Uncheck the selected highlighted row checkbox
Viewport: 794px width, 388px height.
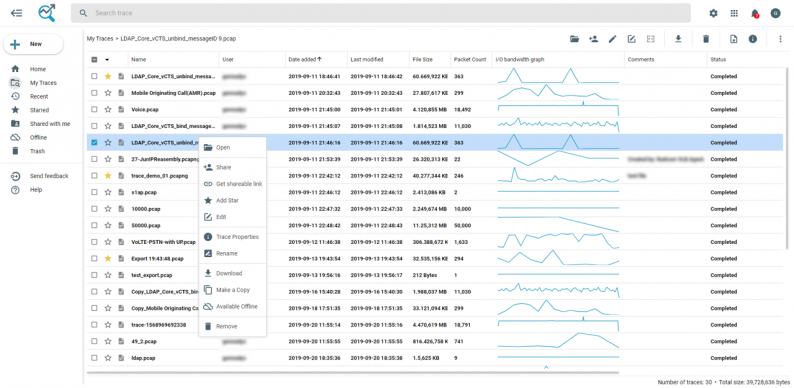94,143
